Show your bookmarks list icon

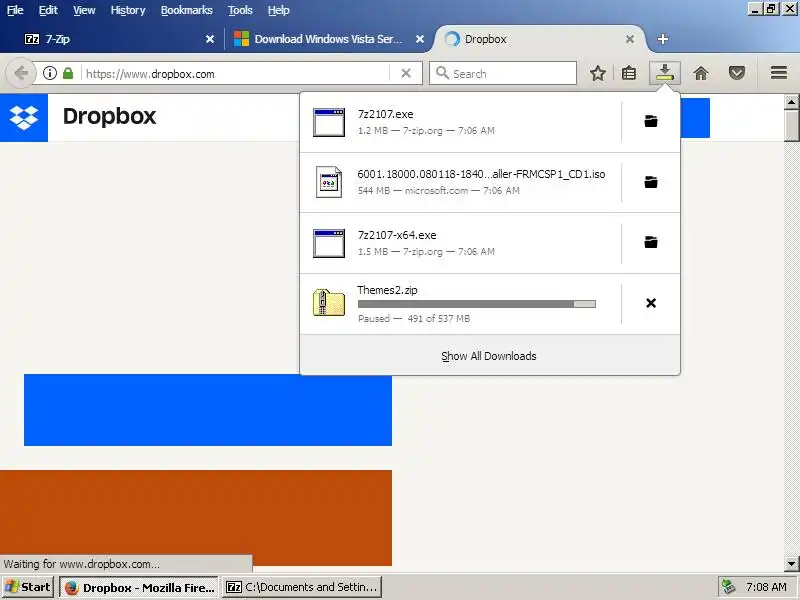click(629, 73)
